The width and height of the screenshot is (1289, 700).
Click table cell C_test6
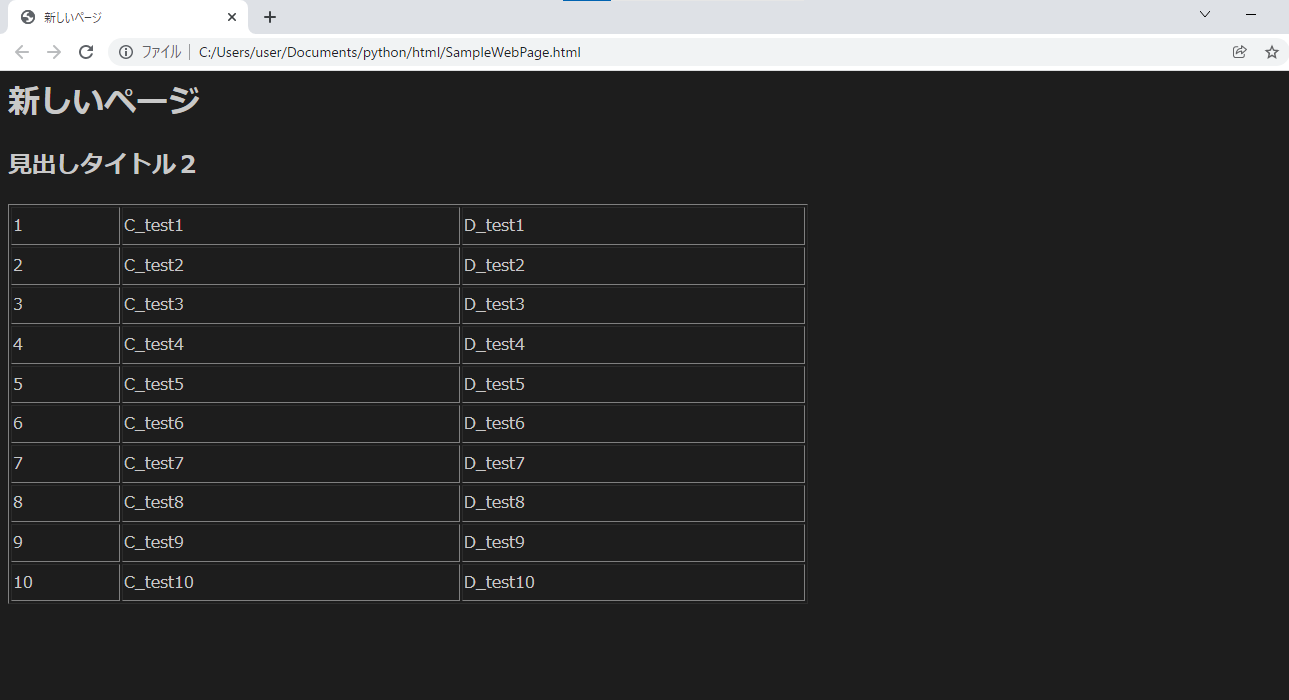[x=290, y=423]
